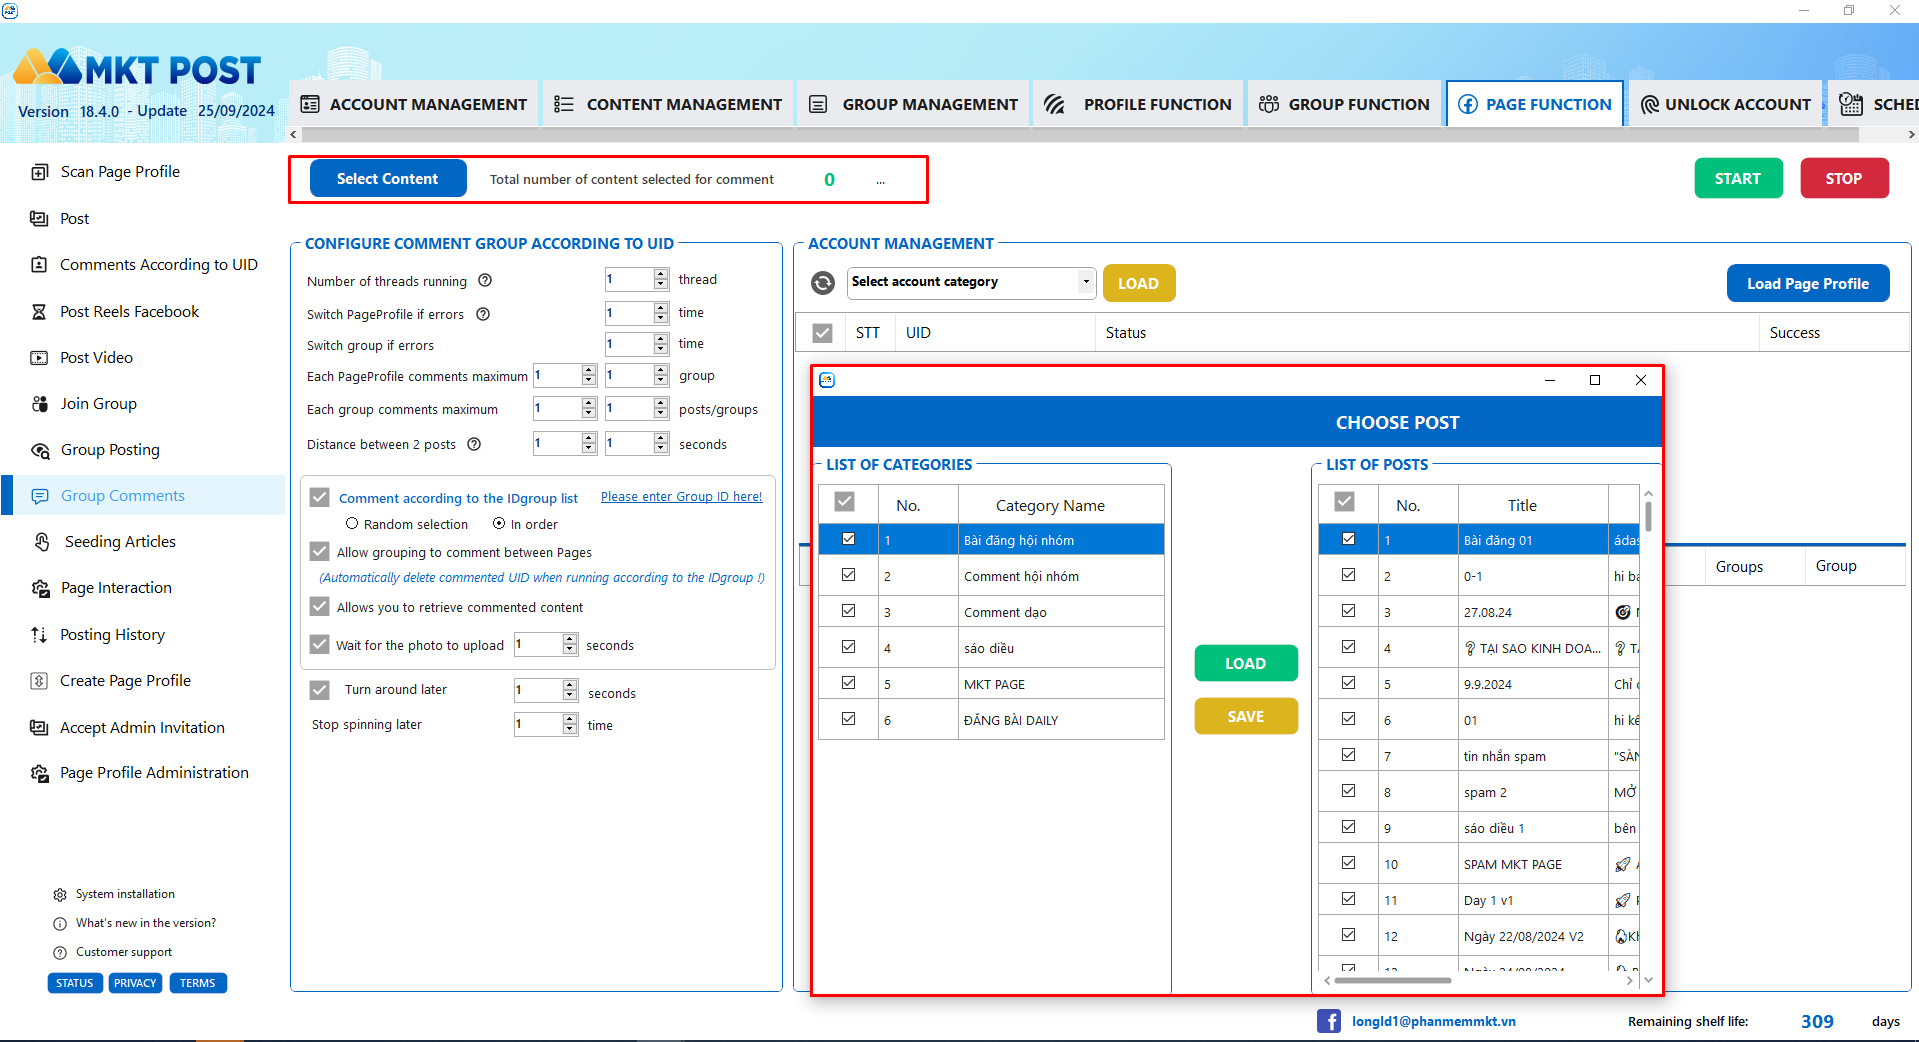Click the Accept Admin Invitation icon
The image size is (1919, 1042).
coord(39,728)
